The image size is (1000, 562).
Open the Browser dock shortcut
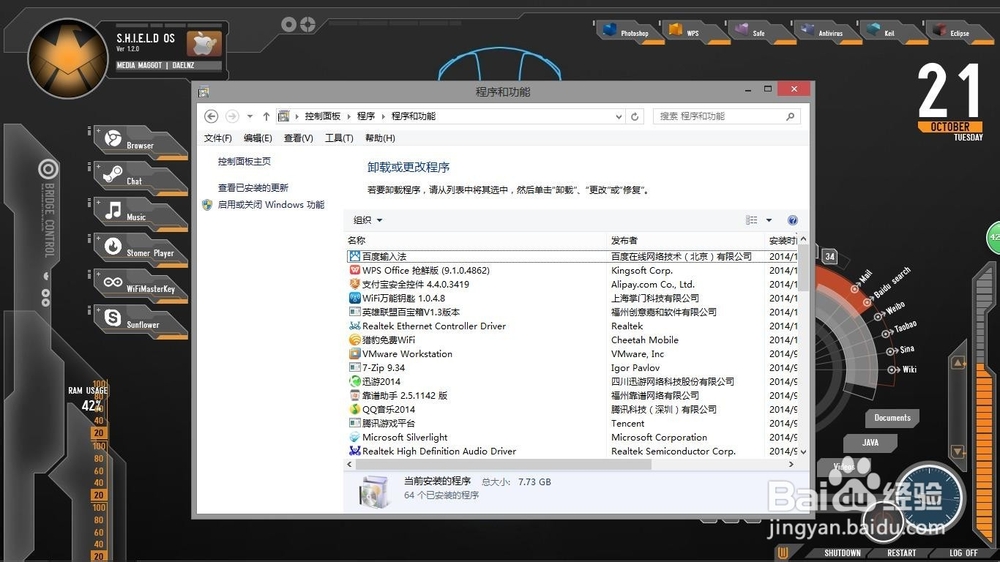tap(140, 142)
